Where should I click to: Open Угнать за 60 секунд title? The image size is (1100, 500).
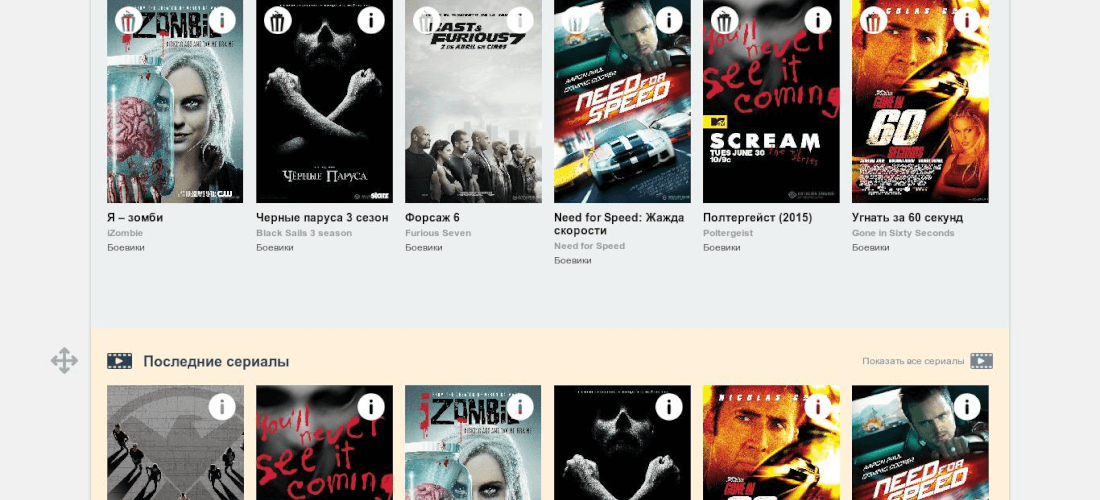[907, 218]
